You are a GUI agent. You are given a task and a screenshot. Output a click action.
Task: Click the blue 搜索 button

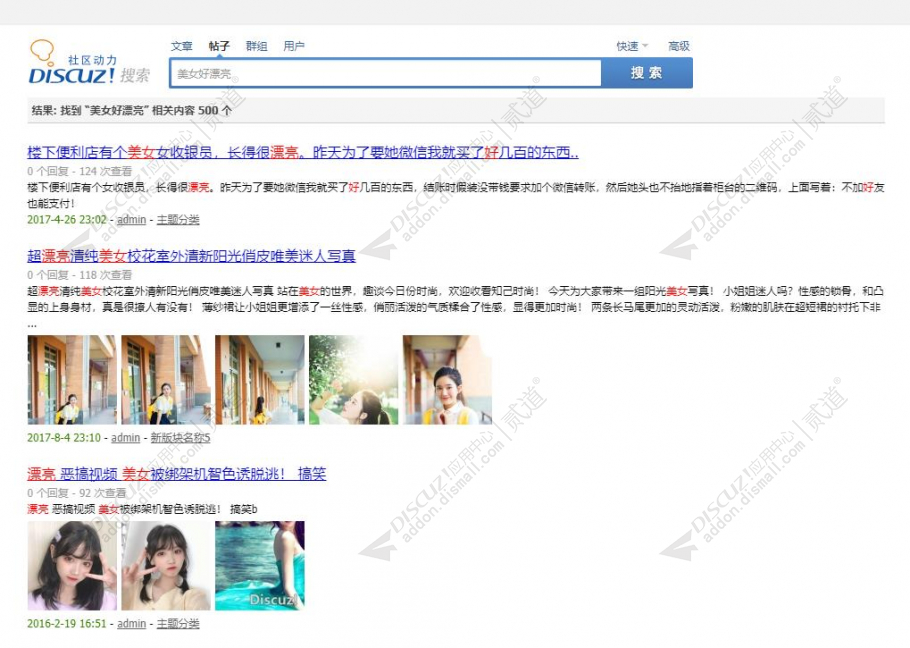(647, 73)
